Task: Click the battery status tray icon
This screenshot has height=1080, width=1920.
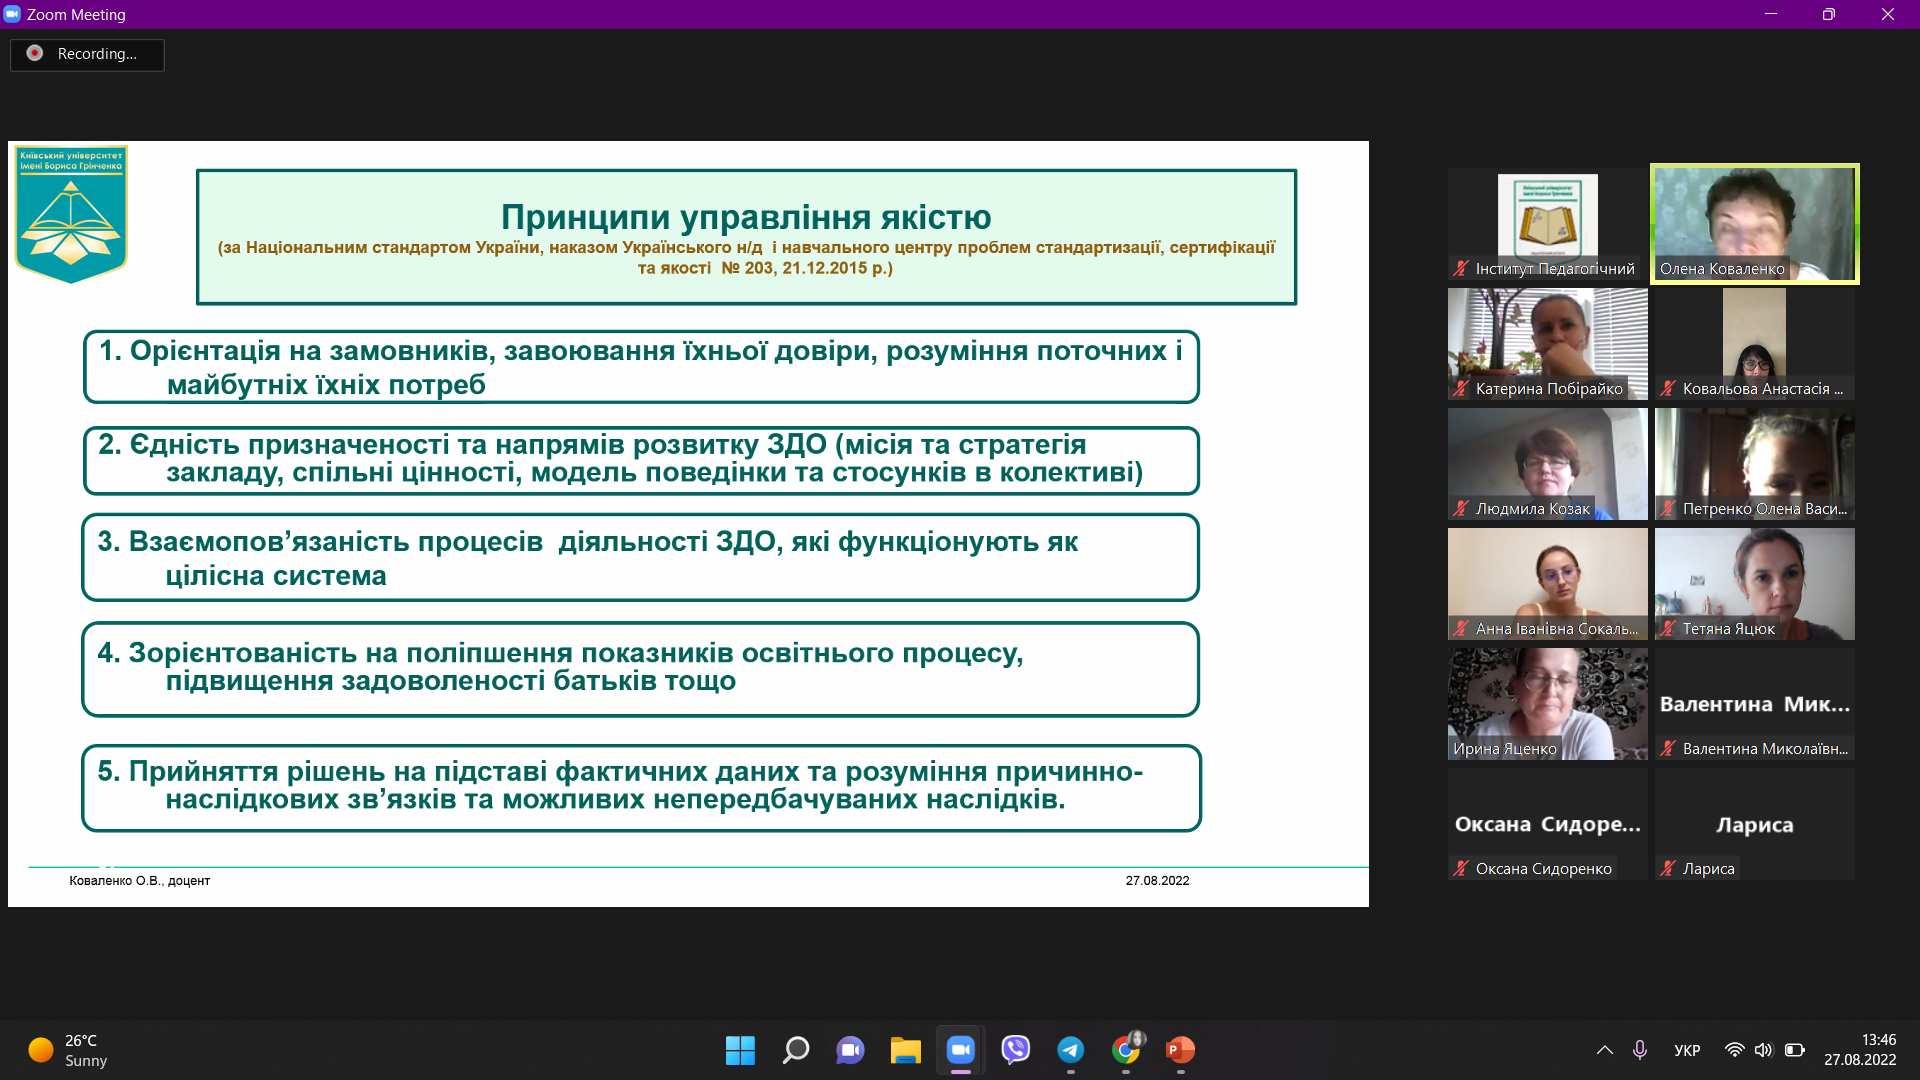Action: tap(1795, 1050)
